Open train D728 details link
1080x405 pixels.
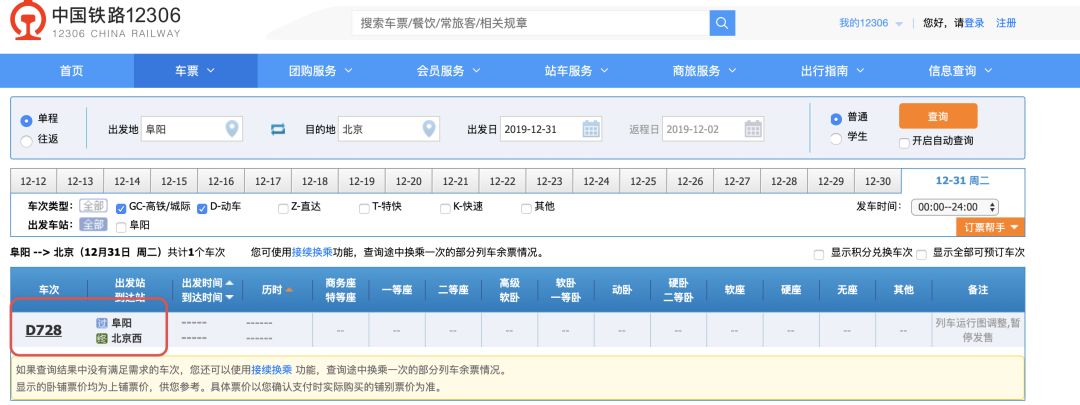click(x=43, y=331)
